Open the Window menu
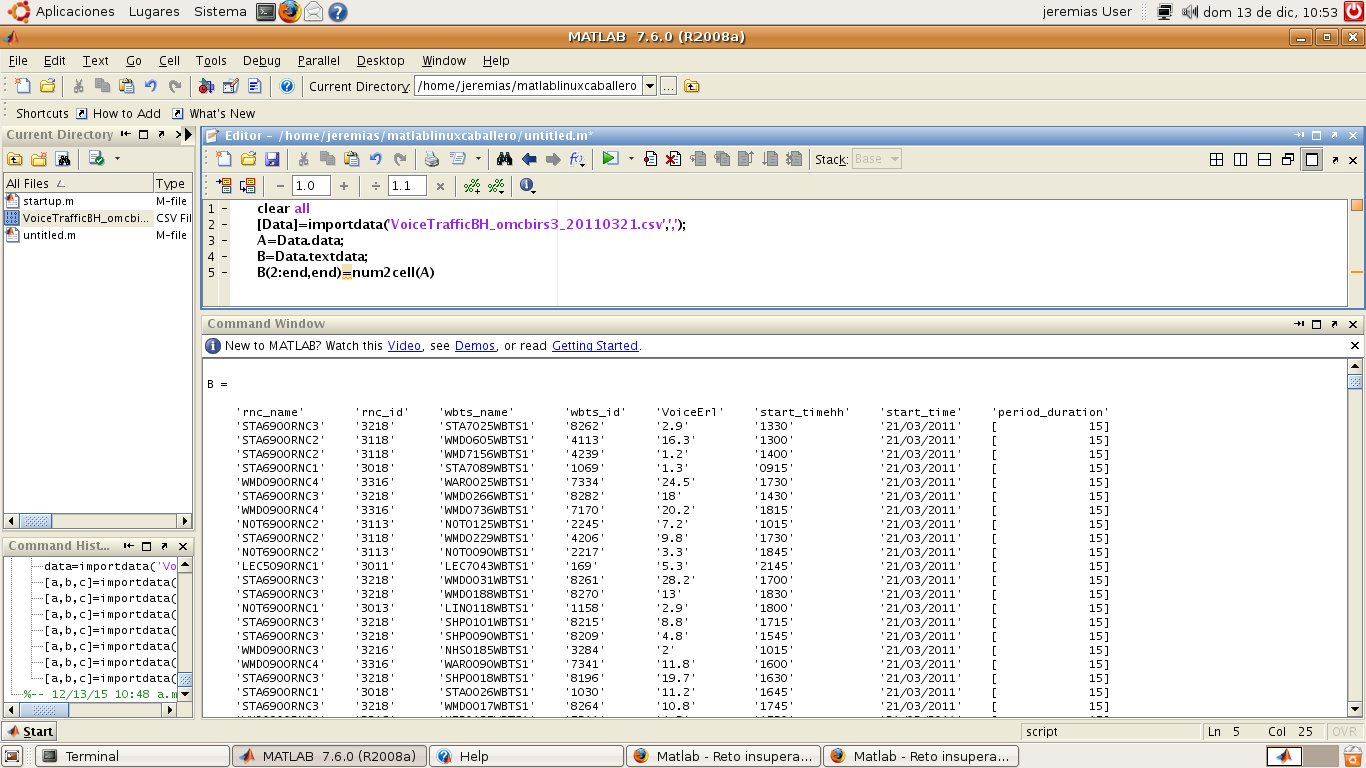1366x768 pixels. [444, 61]
